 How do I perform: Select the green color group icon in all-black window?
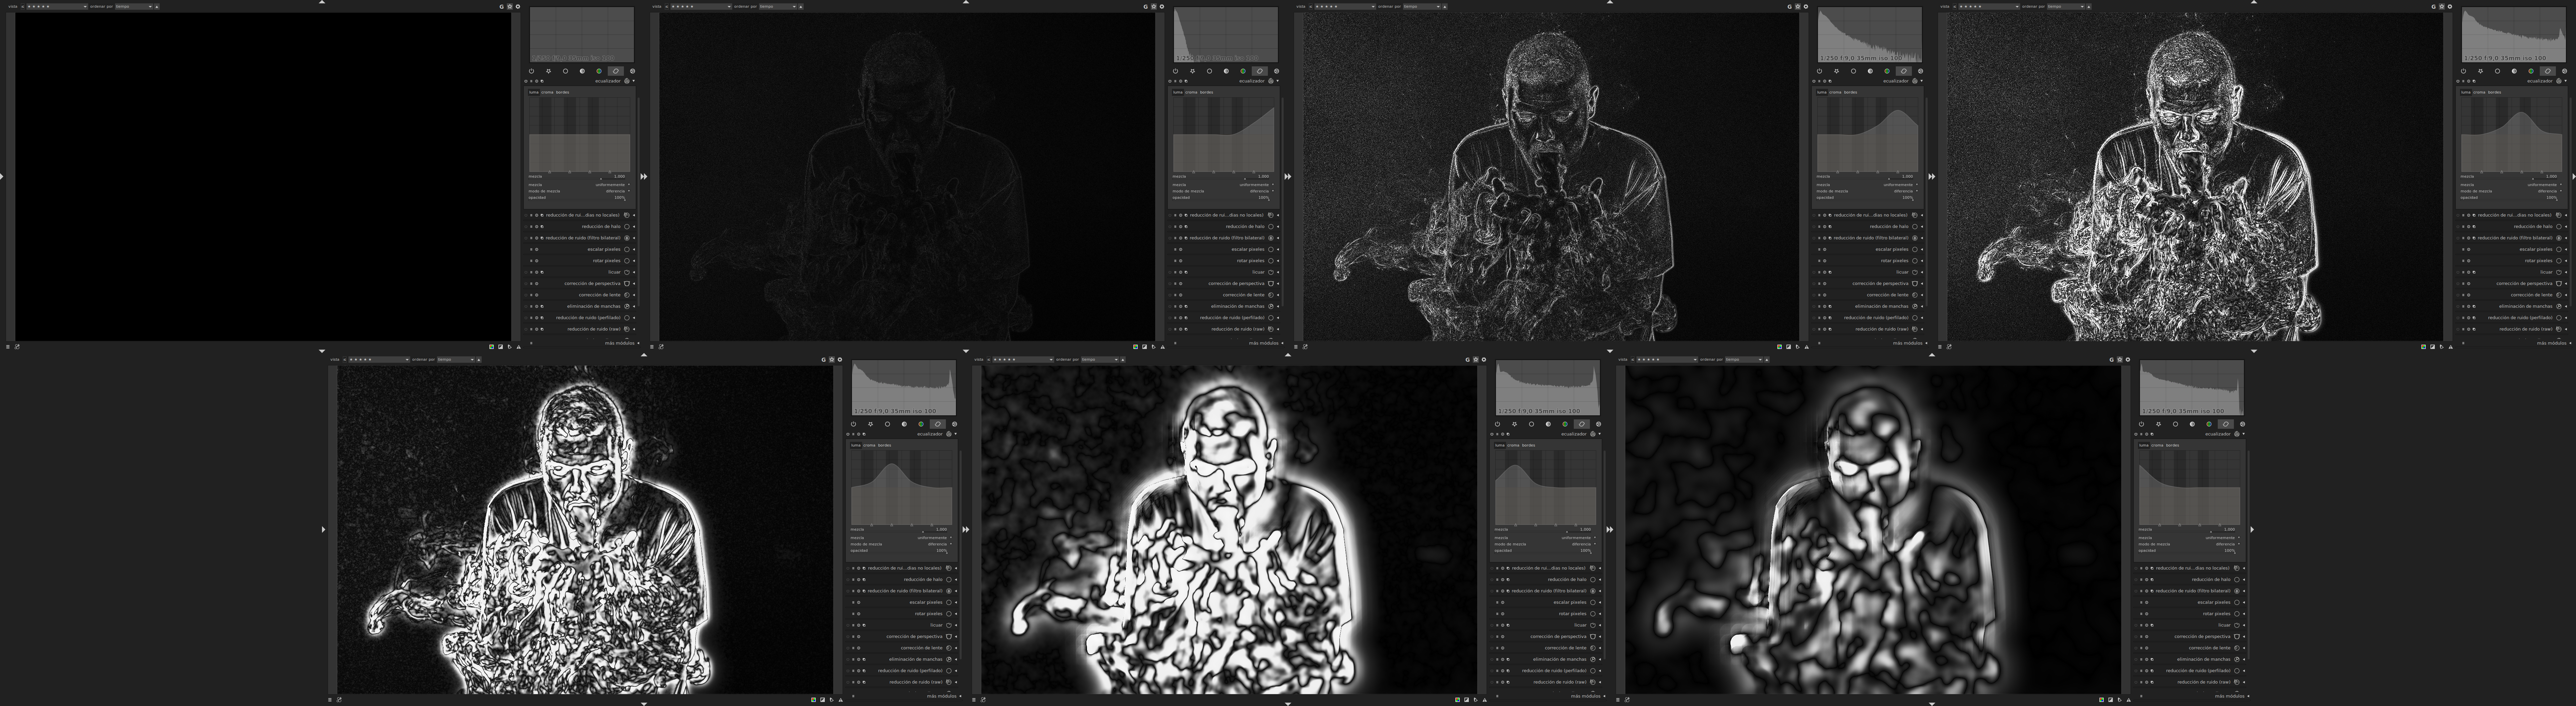[599, 71]
